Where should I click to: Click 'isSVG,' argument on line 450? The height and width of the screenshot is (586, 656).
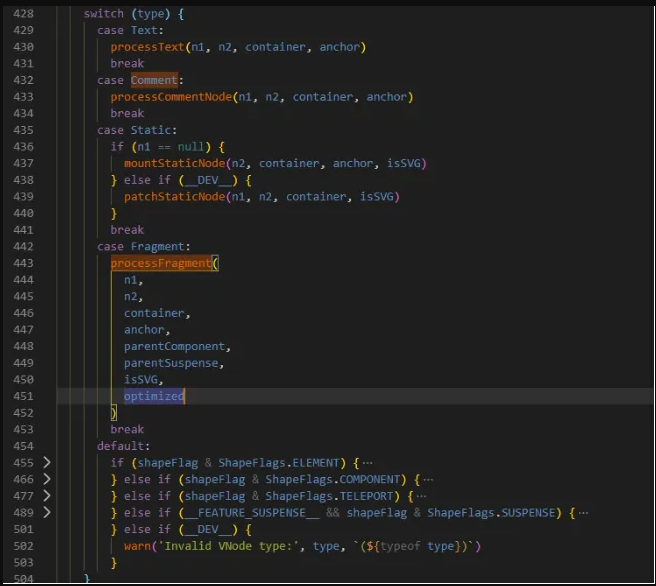144,380
